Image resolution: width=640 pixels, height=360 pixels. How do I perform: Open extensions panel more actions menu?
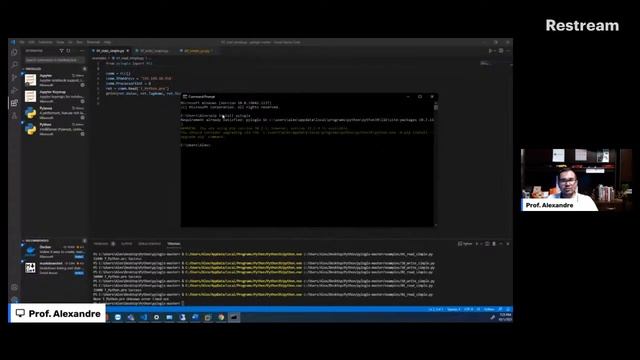click(82, 51)
